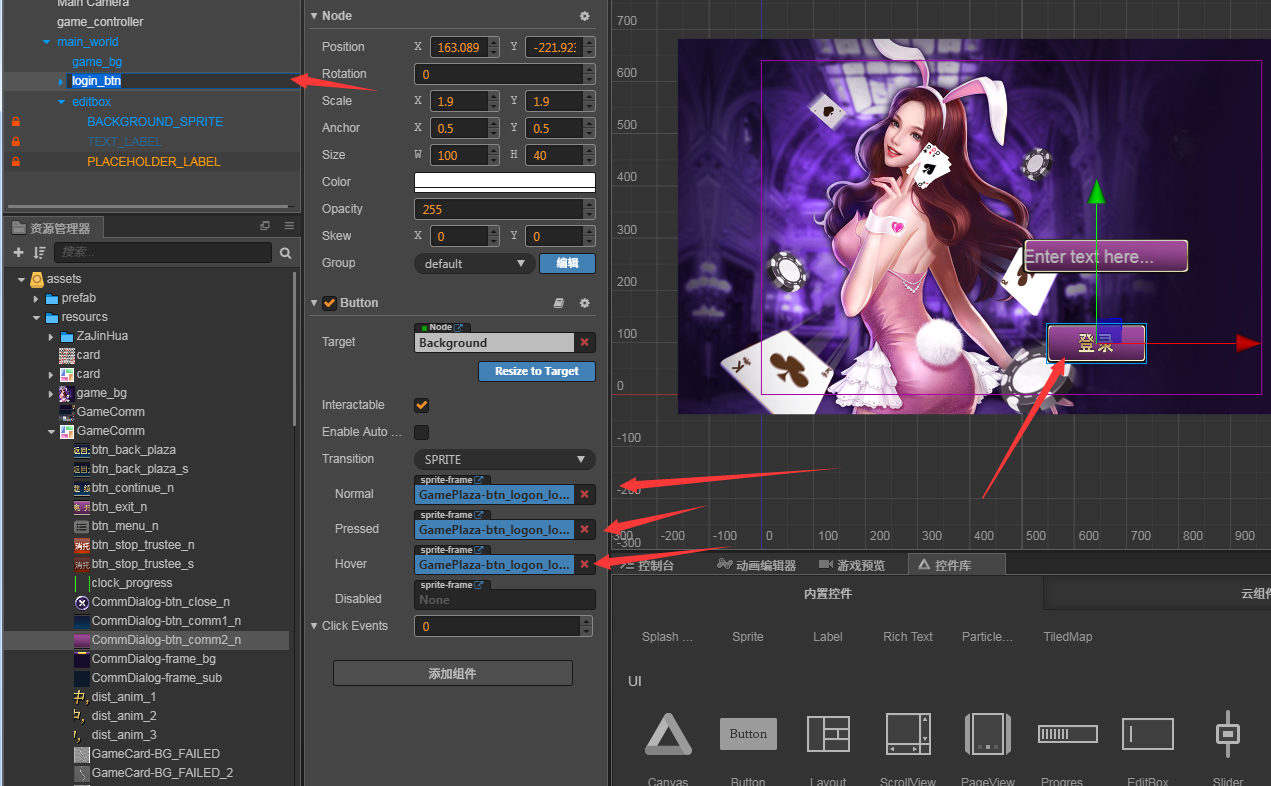Image resolution: width=1271 pixels, height=786 pixels.
Task: Click lock icon beside PLACEHOLDER_LABEL
Action: (15, 162)
